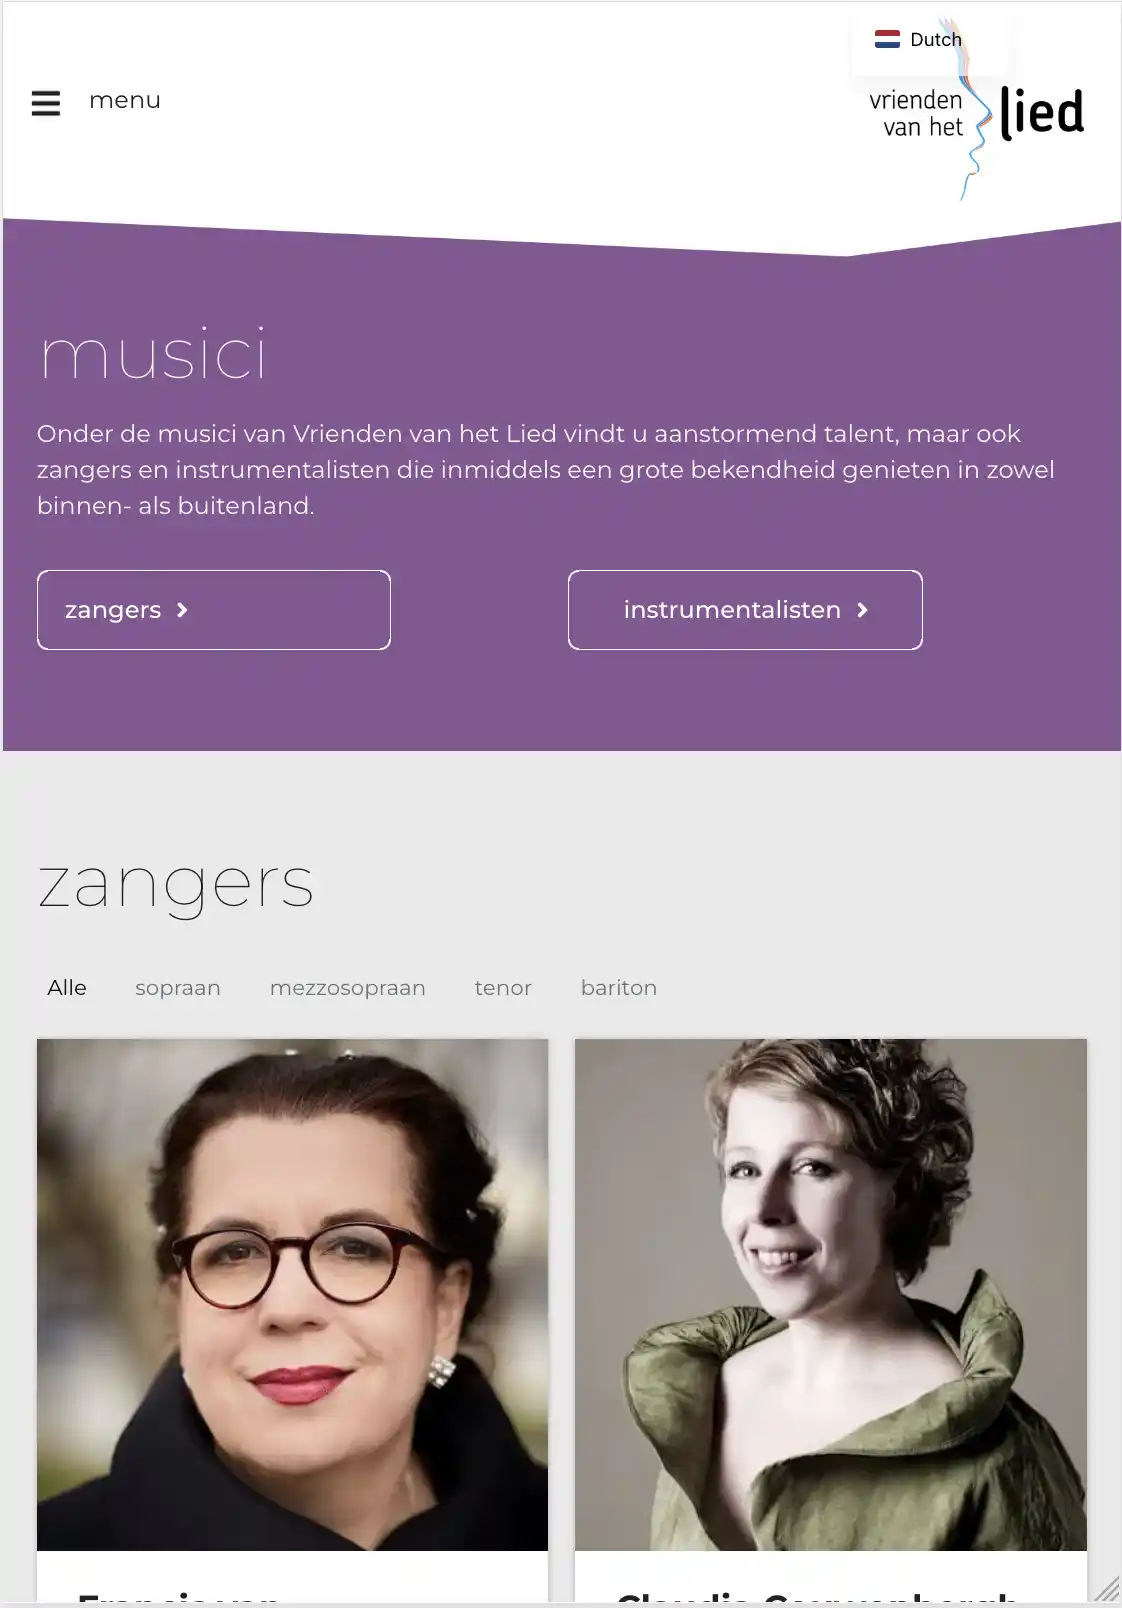Open the photo of the woman in a green dress
The image size is (1122, 1608).
[831, 1295]
